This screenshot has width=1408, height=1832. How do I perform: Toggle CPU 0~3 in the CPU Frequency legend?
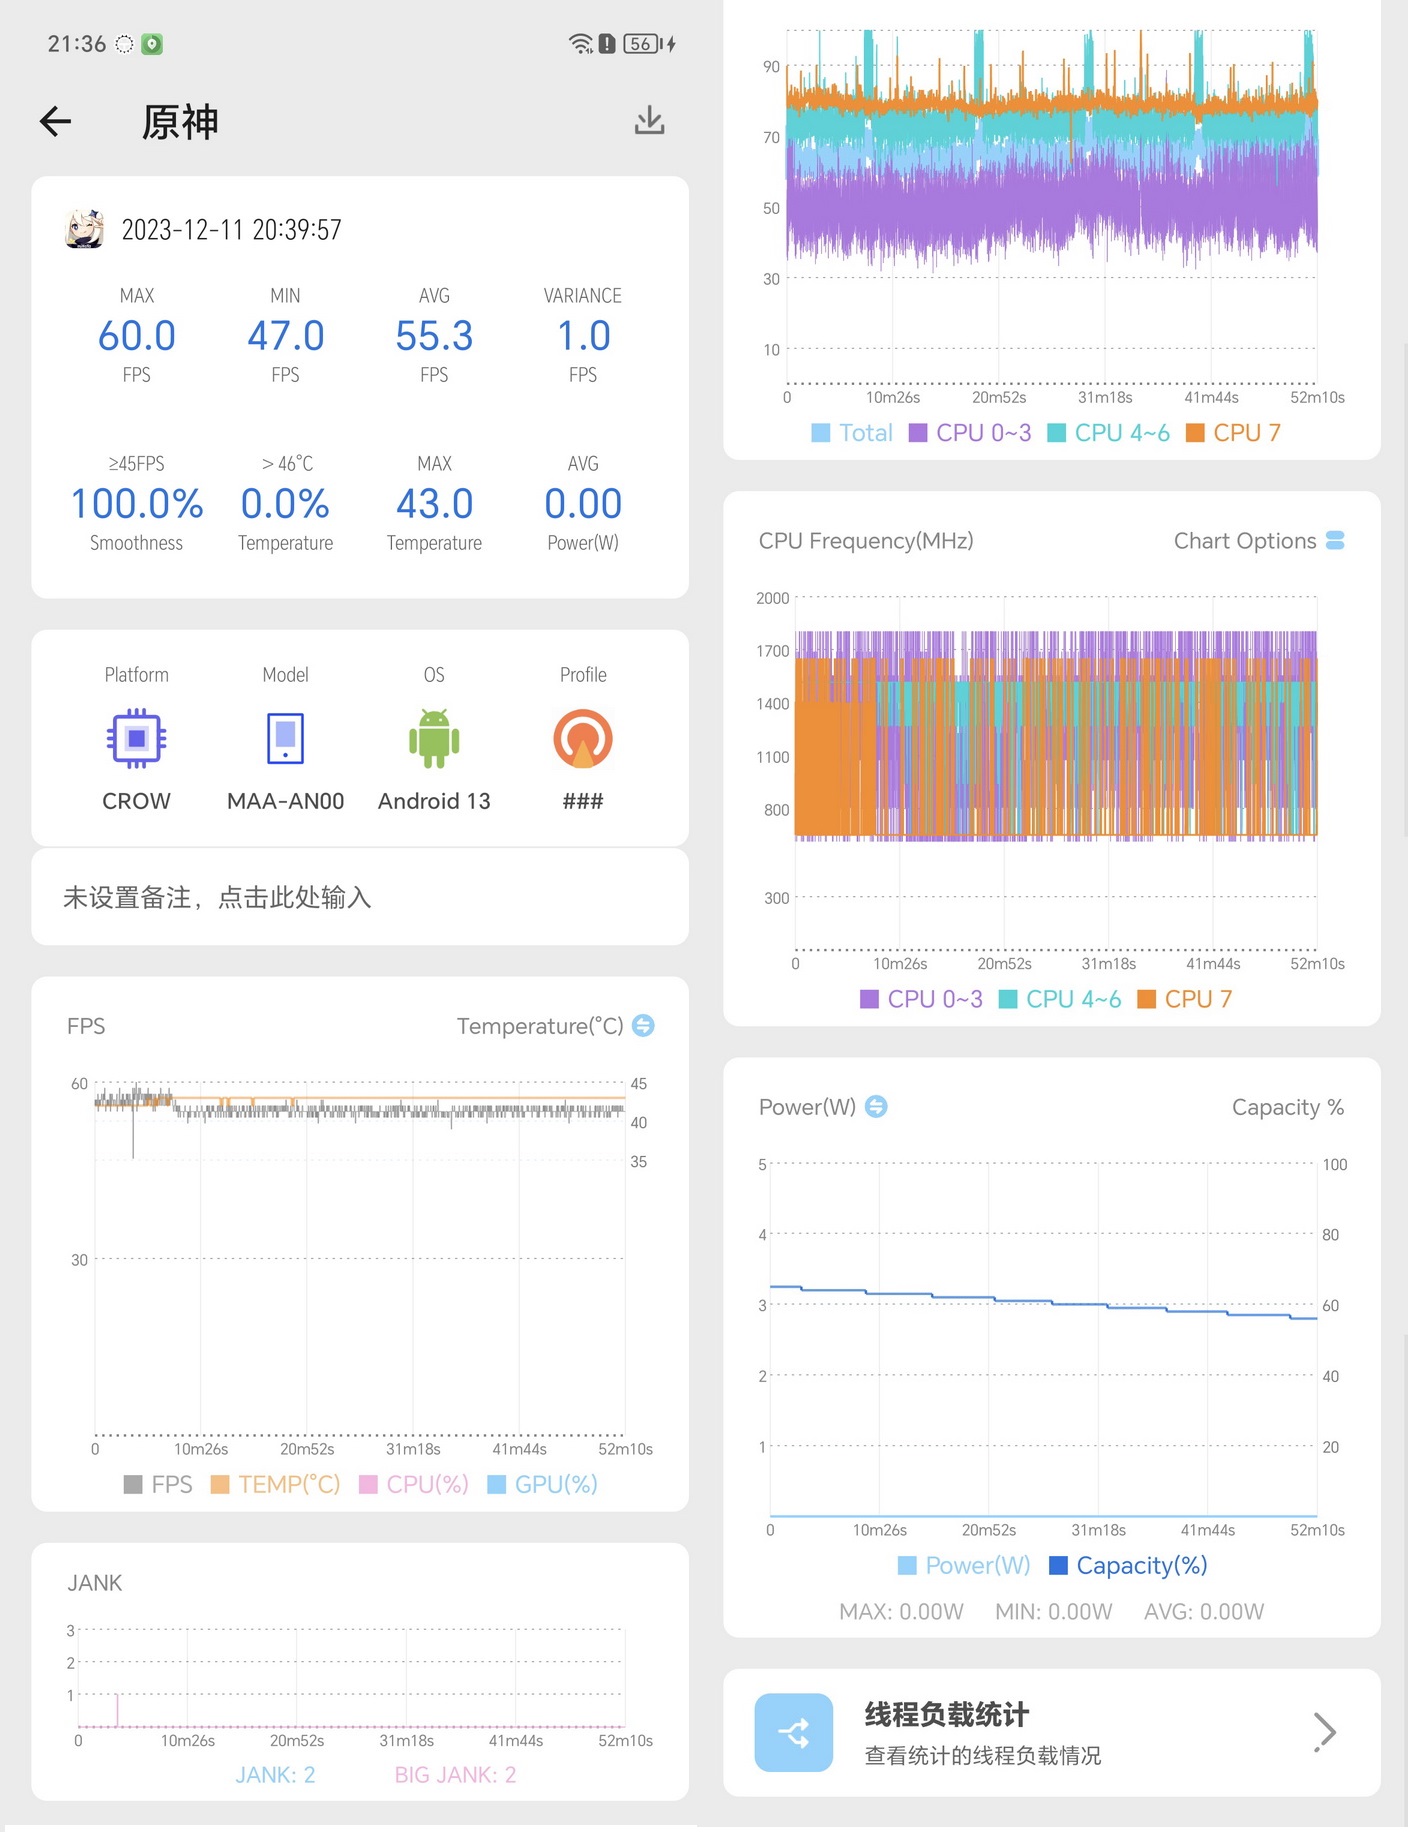coord(921,999)
